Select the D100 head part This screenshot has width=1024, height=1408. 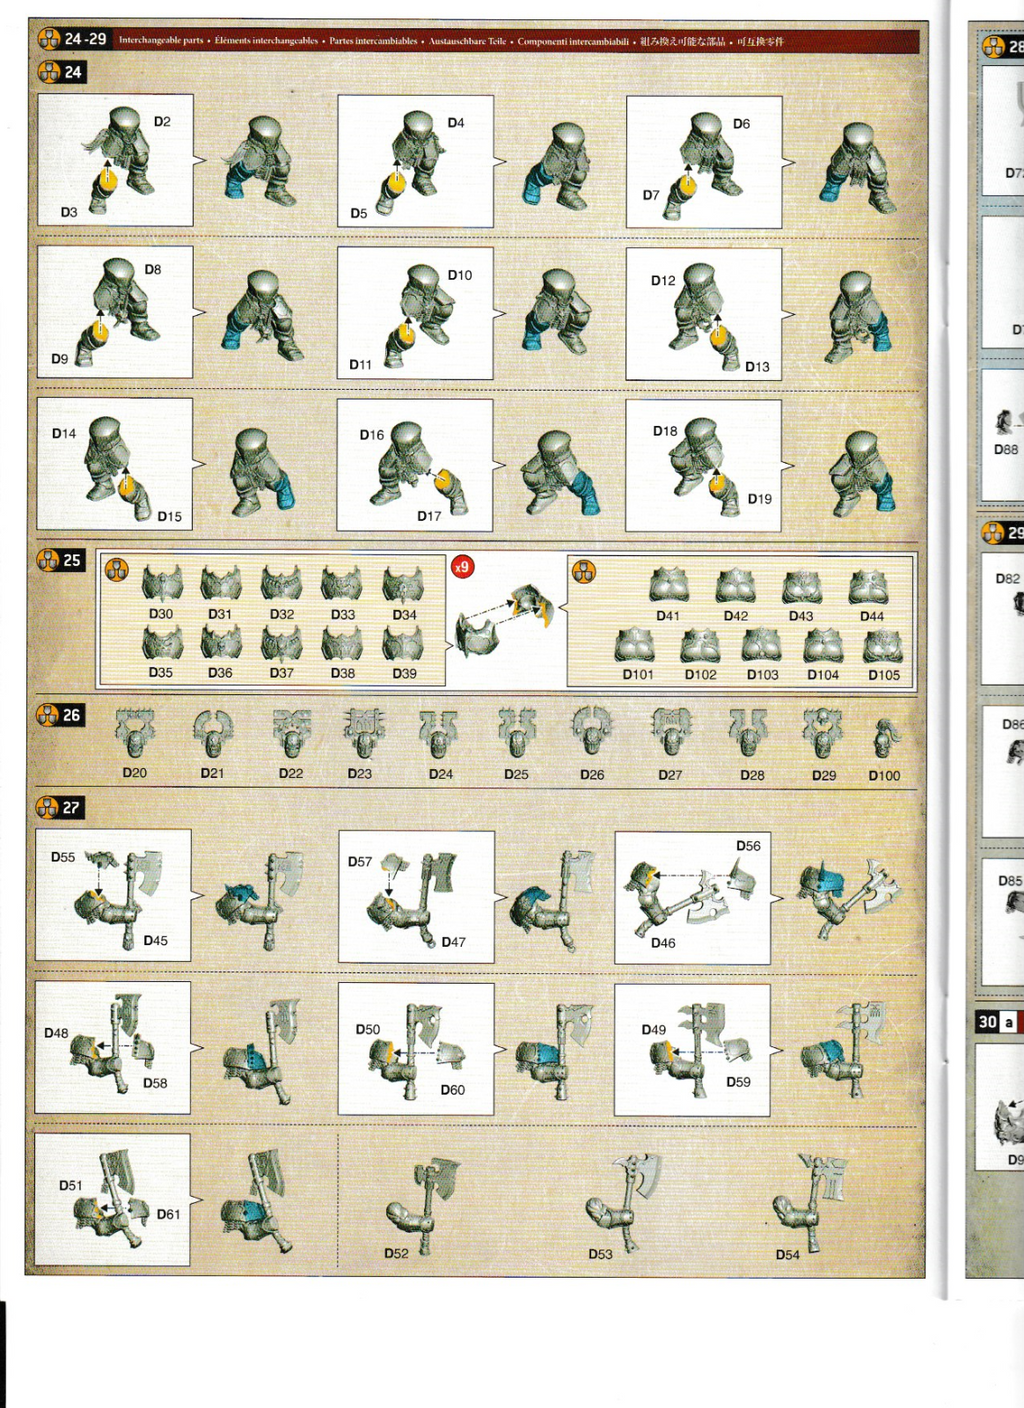(885, 740)
